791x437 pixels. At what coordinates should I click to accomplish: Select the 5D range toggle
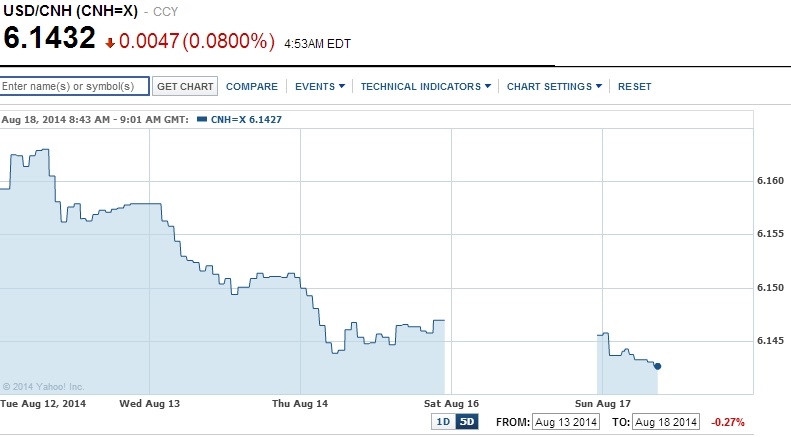click(466, 422)
